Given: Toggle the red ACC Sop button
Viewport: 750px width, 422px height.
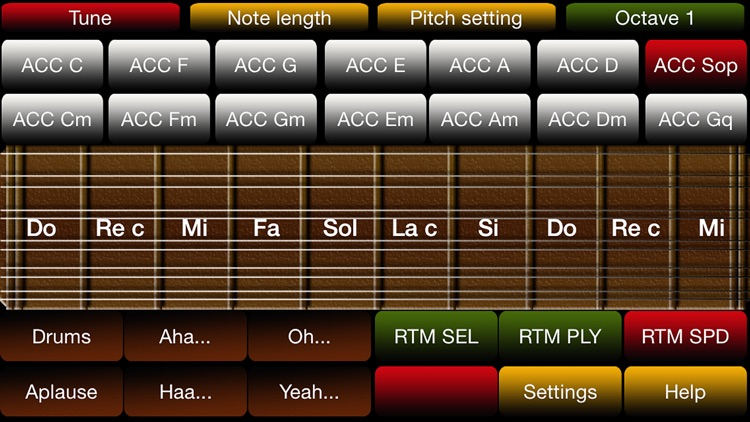Looking at the screenshot, I should (695, 65).
